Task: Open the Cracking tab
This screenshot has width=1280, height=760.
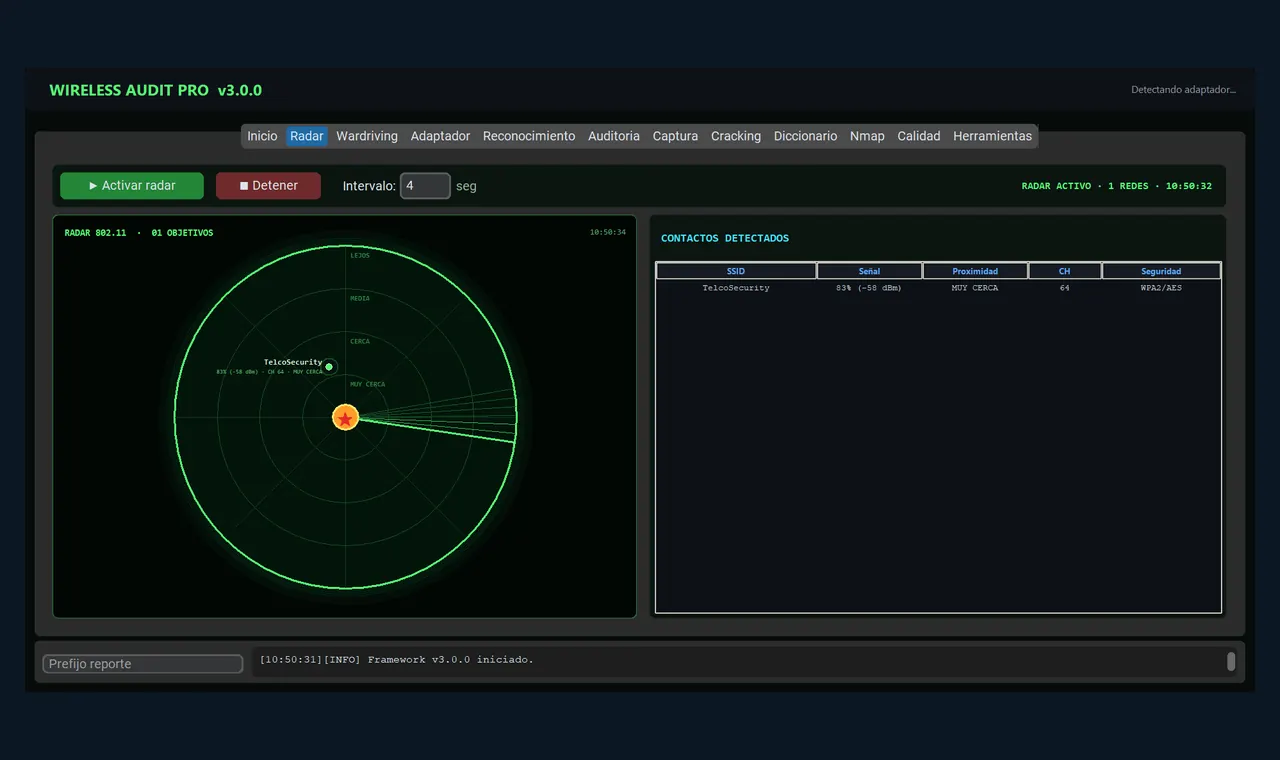Action: pos(736,136)
